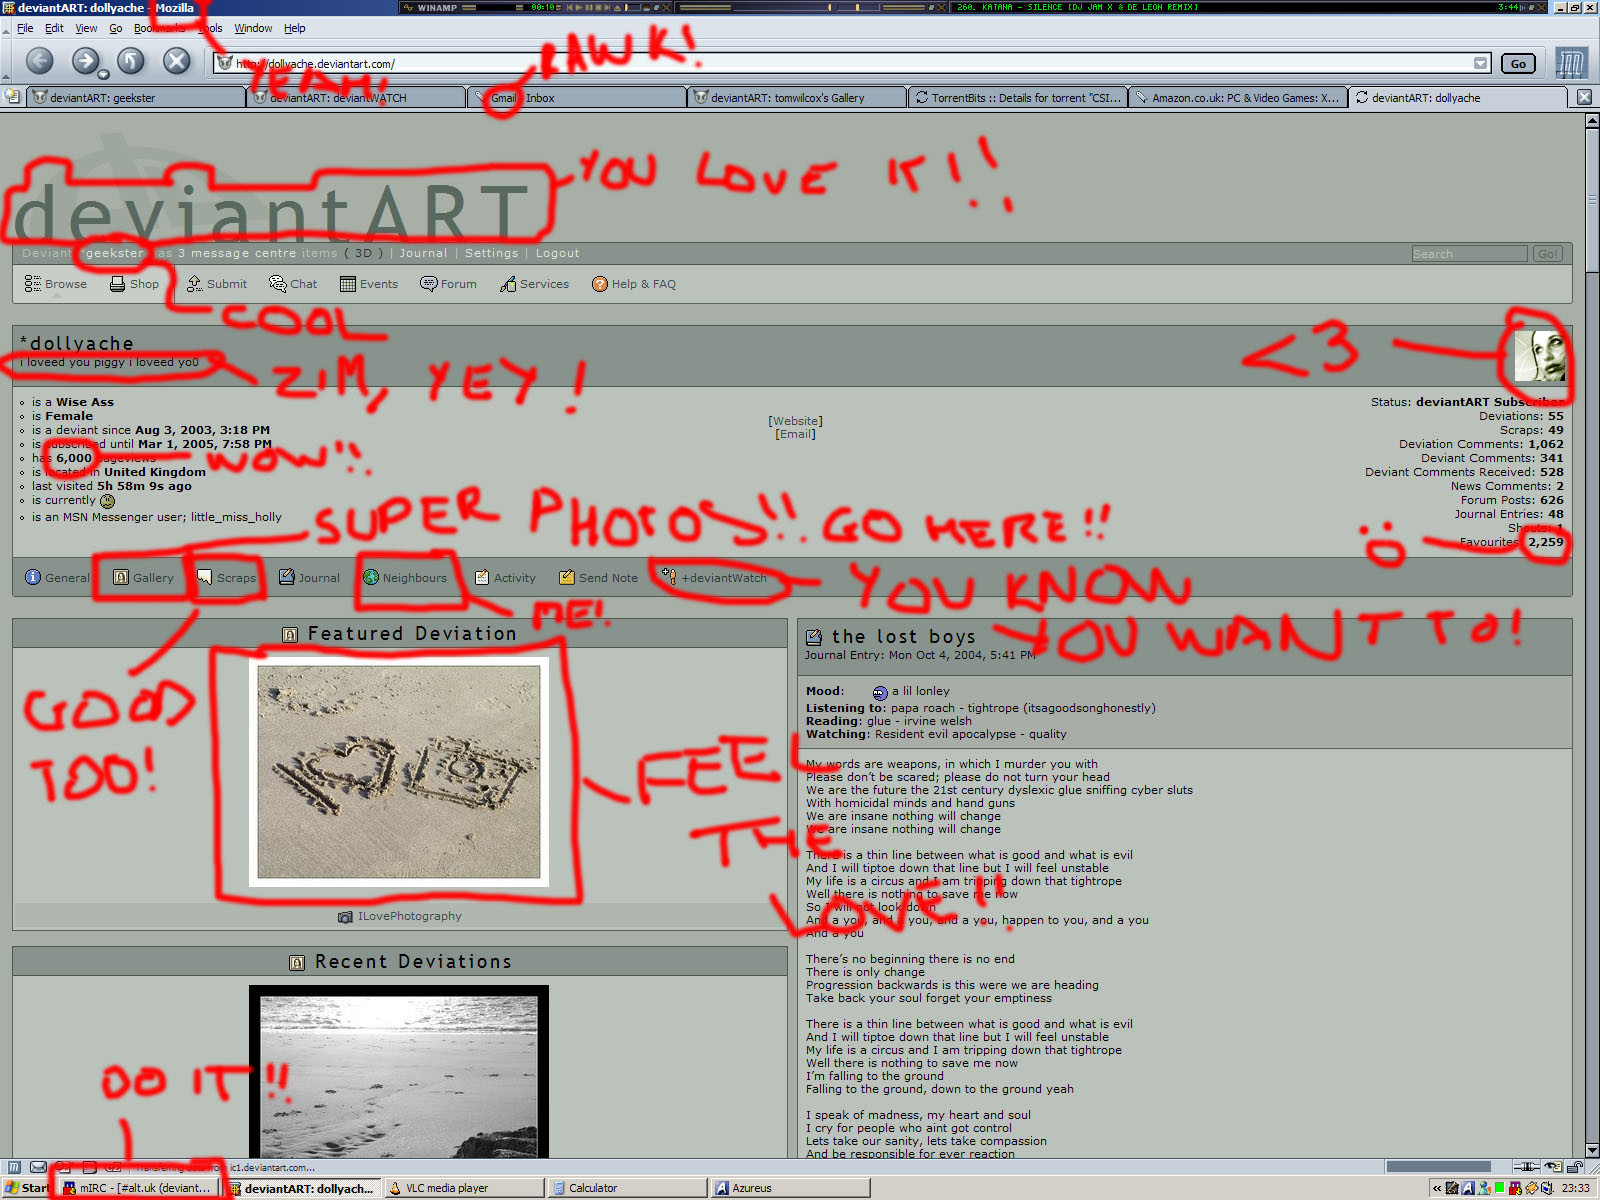Screen dimensions: 1600x1200
Task: Switch to the Gmail Inbox tab
Action: tap(577, 97)
